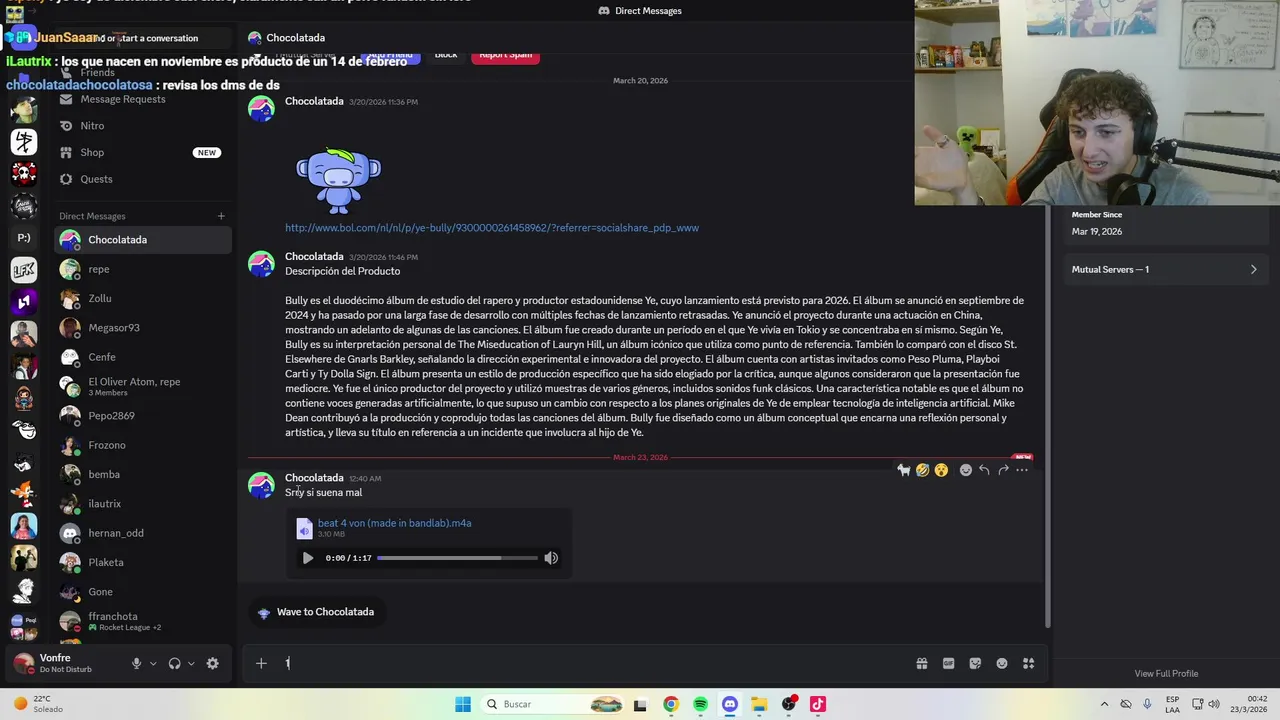Open the DM with Zollu
1280x720 pixels.
142,298
